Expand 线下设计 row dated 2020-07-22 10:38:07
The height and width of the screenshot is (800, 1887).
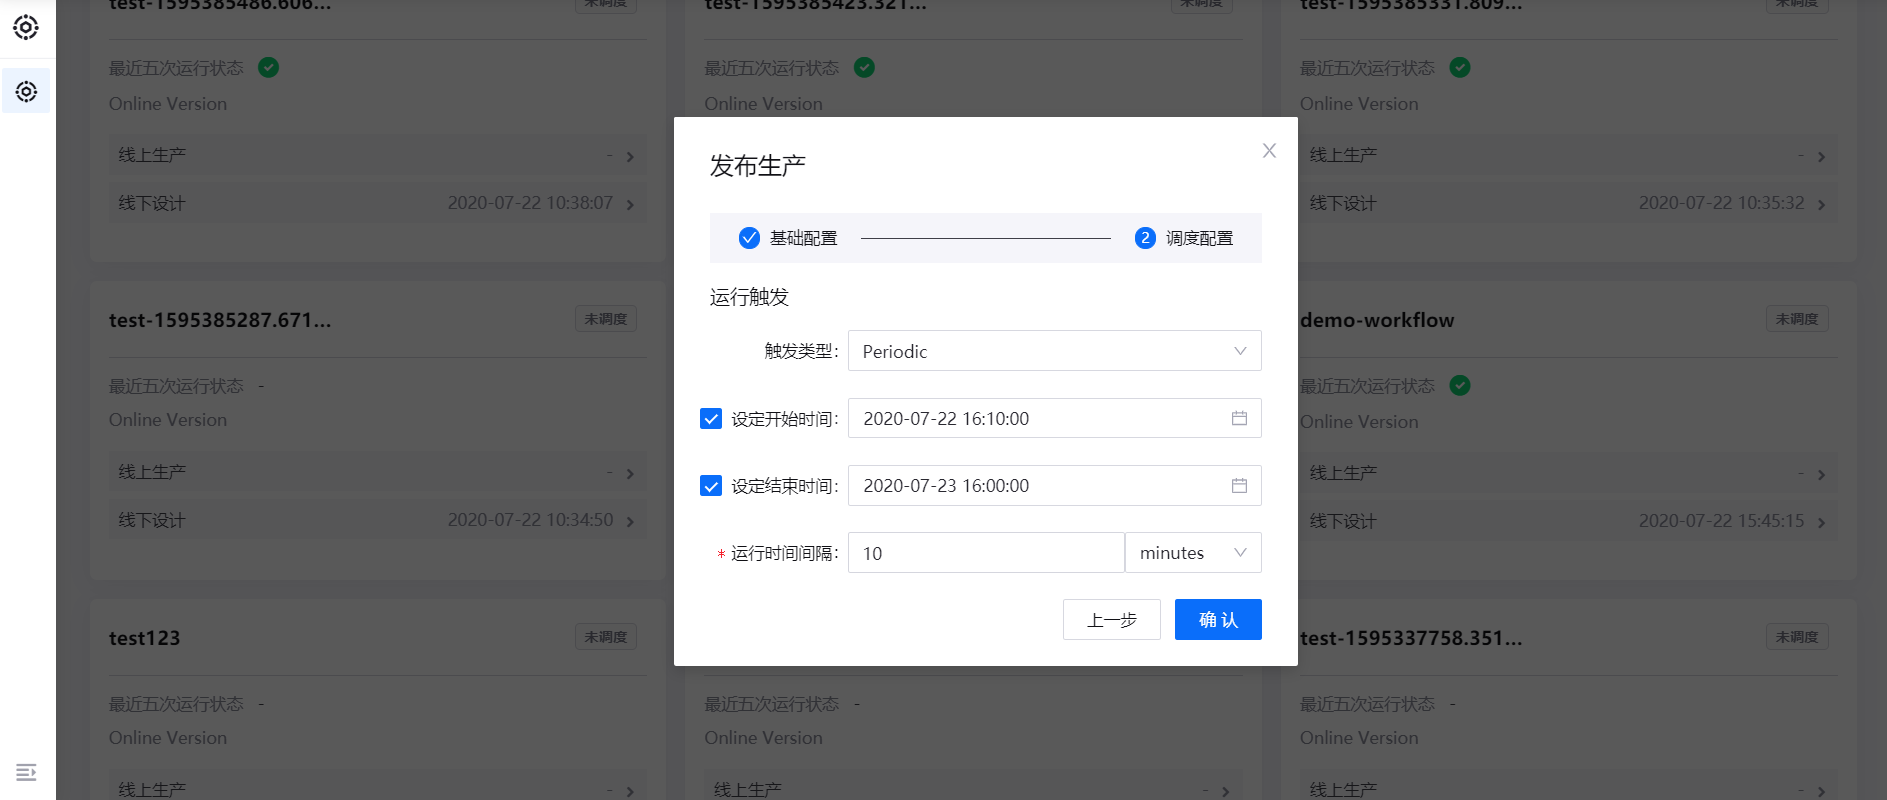point(377,203)
